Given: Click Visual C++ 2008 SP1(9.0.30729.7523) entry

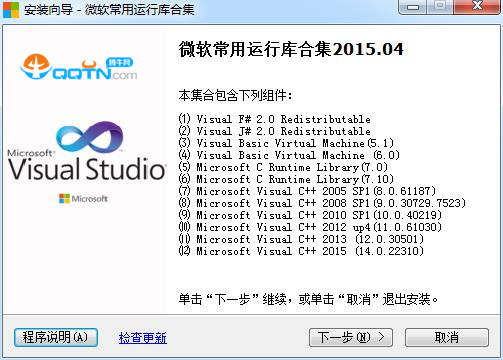Looking at the screenshot, I should click(x=322, y=203).
